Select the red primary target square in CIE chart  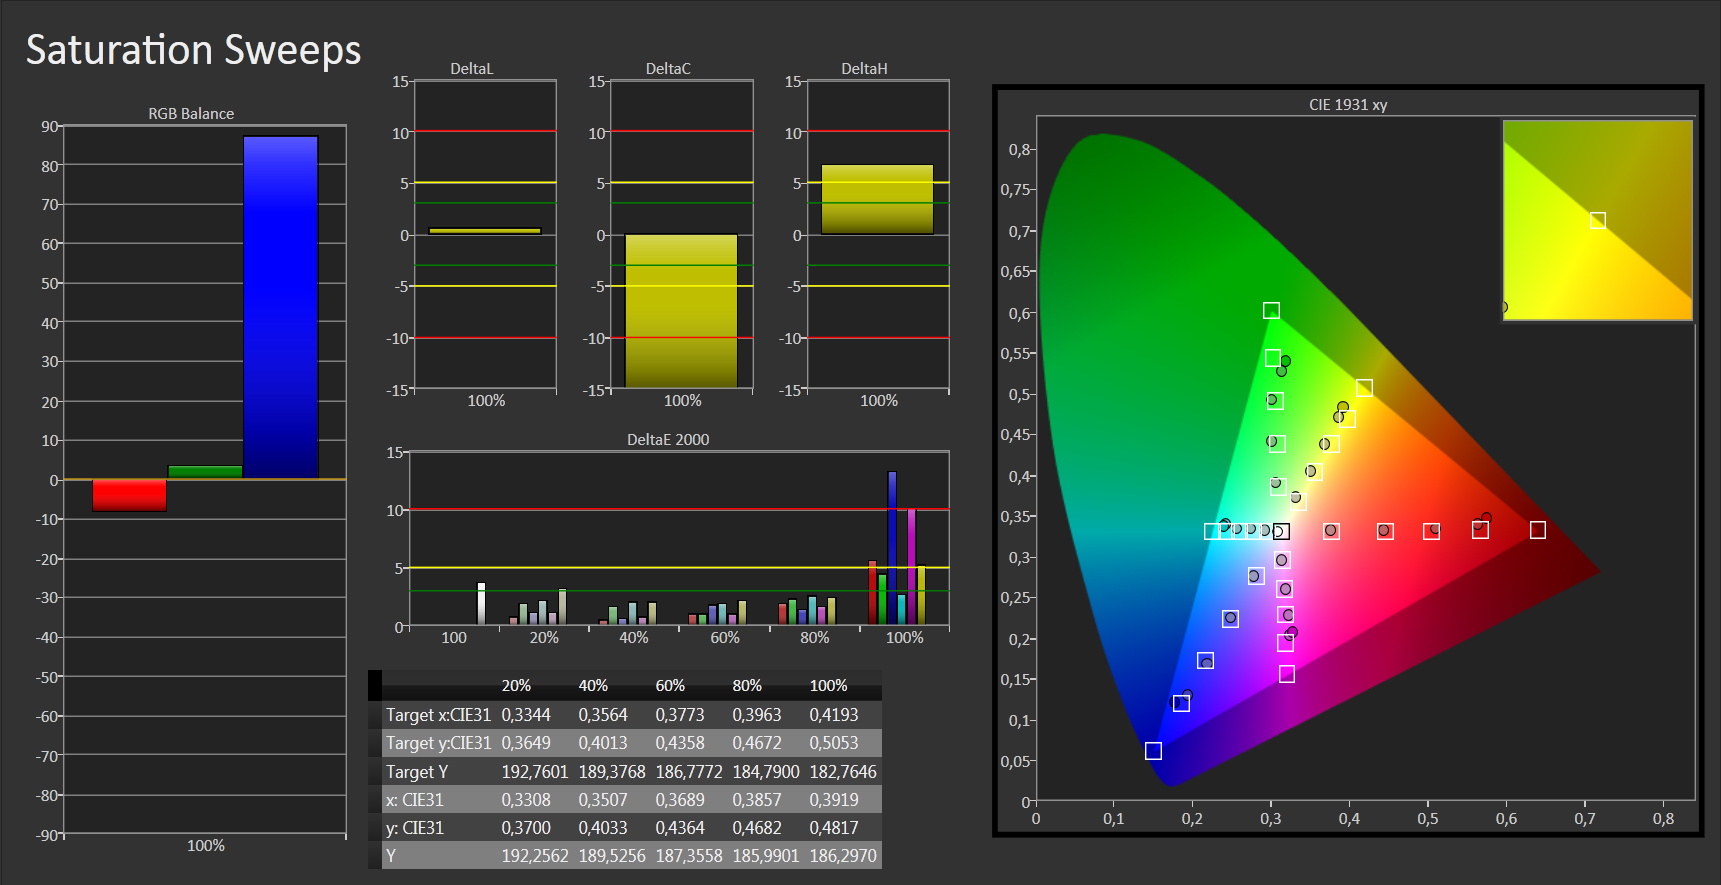[x=1538, y=530]
